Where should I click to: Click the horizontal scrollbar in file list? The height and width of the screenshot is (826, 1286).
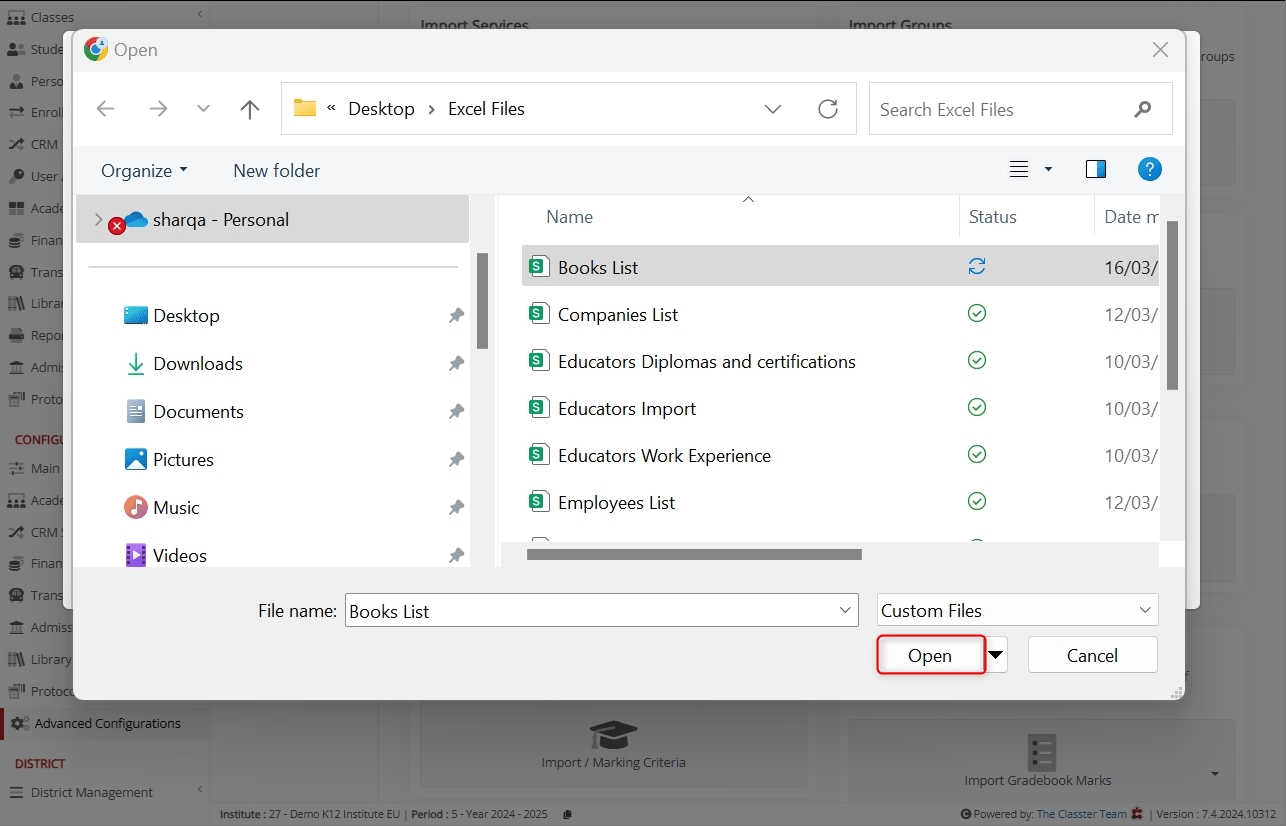pyautogui.click(x=694, y=554)
